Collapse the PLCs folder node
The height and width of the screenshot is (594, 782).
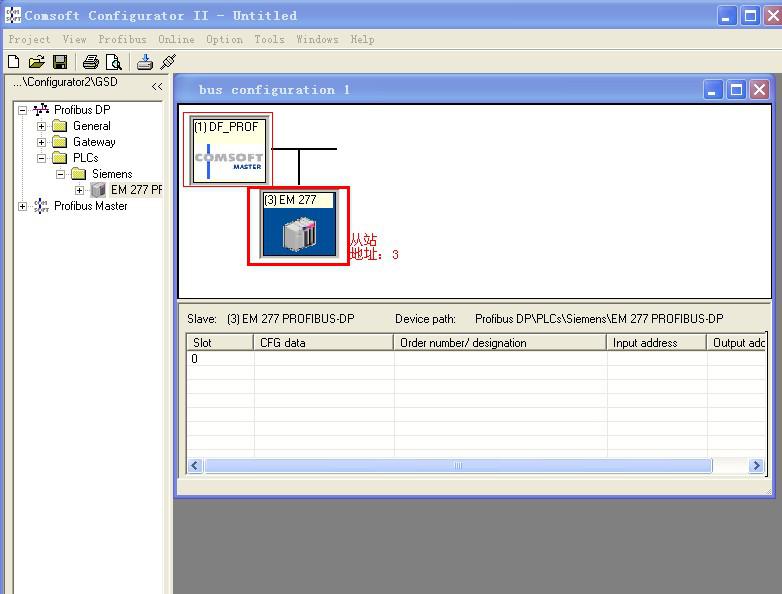[41, 158]
